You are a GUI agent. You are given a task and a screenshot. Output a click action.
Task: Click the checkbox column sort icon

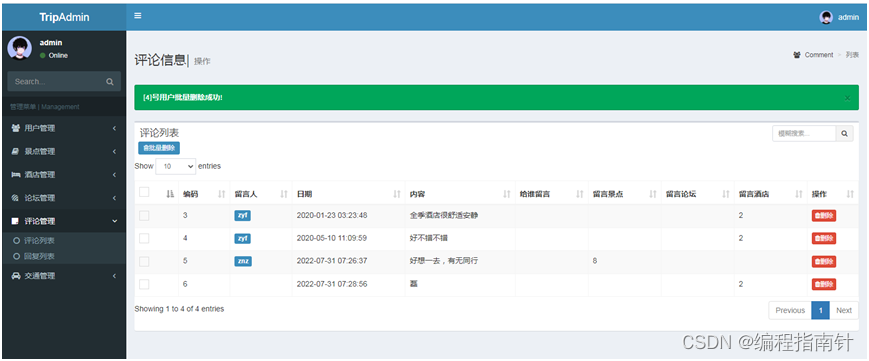click(x=170, y=194)
